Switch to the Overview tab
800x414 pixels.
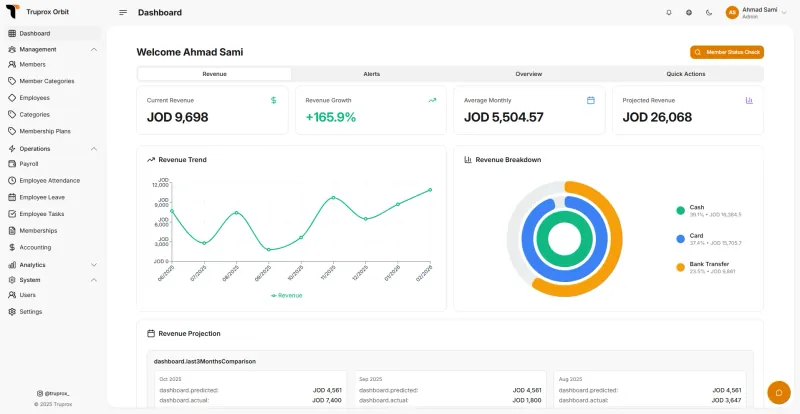click(x=529, y=74)
